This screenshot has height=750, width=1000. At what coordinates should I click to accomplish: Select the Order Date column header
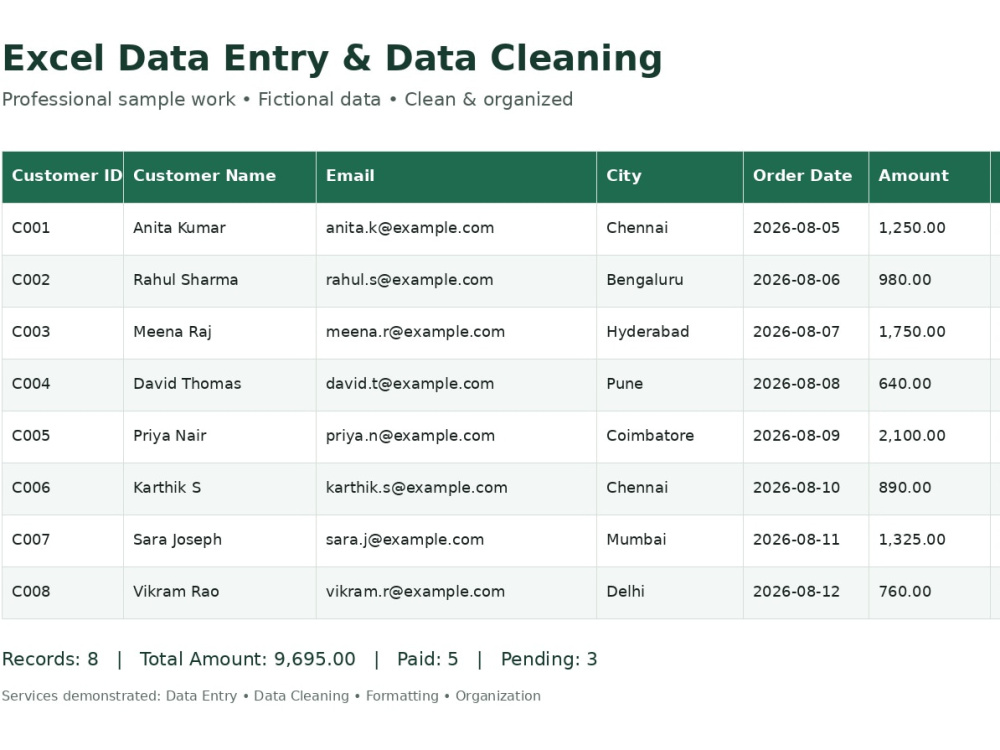805,177
